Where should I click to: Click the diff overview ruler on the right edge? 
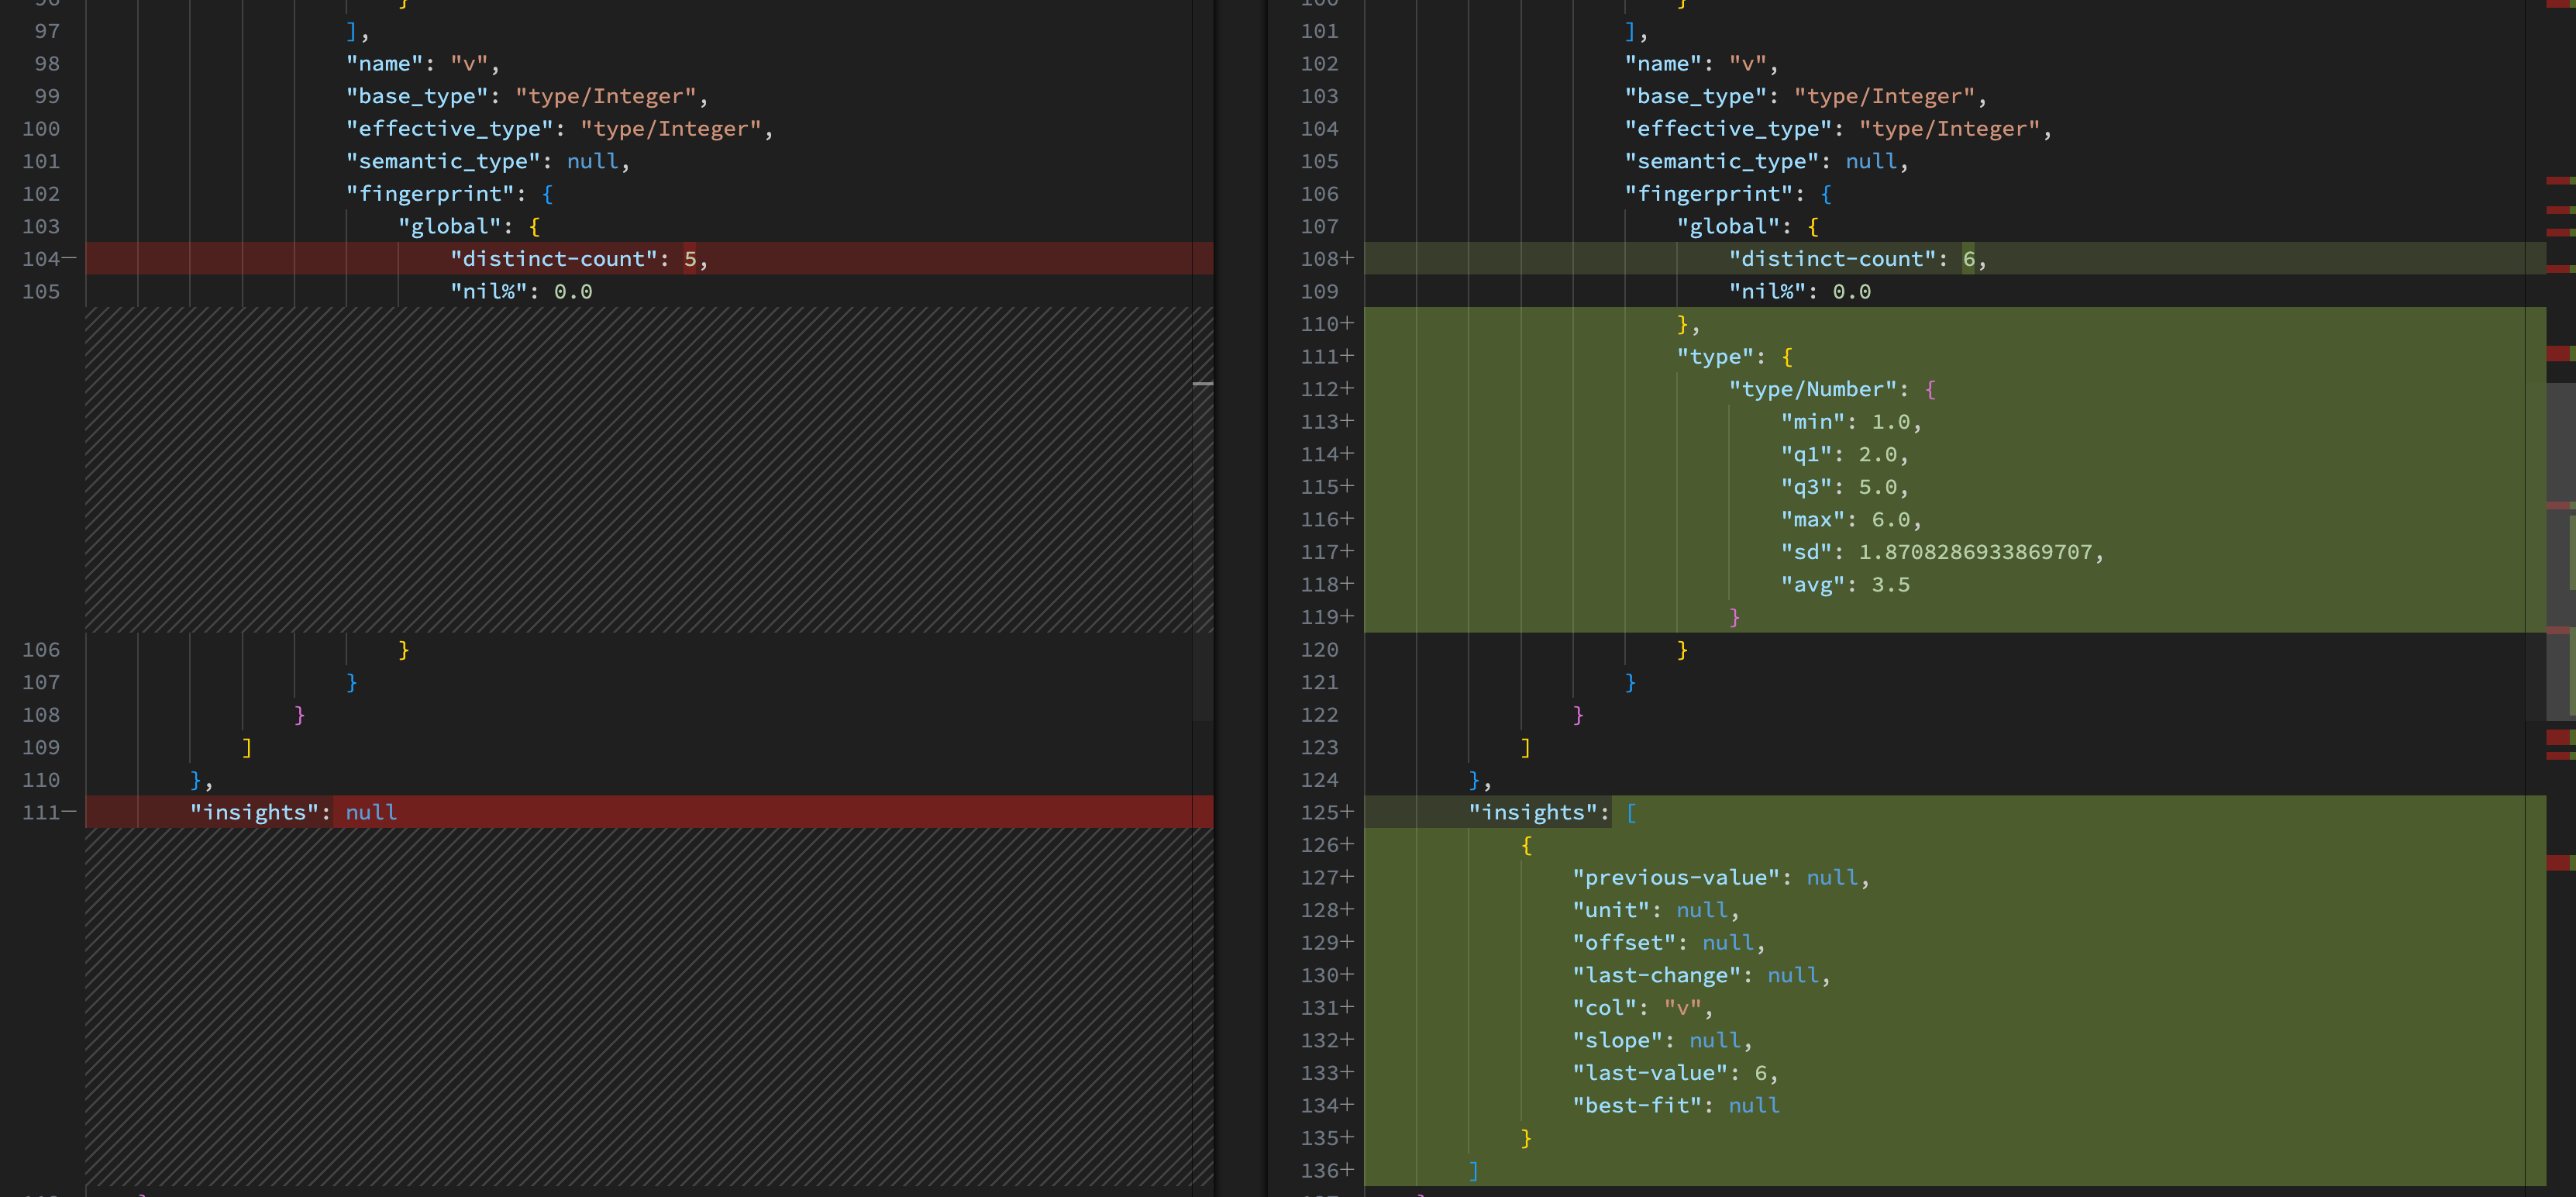click(x=2560, y=500)
